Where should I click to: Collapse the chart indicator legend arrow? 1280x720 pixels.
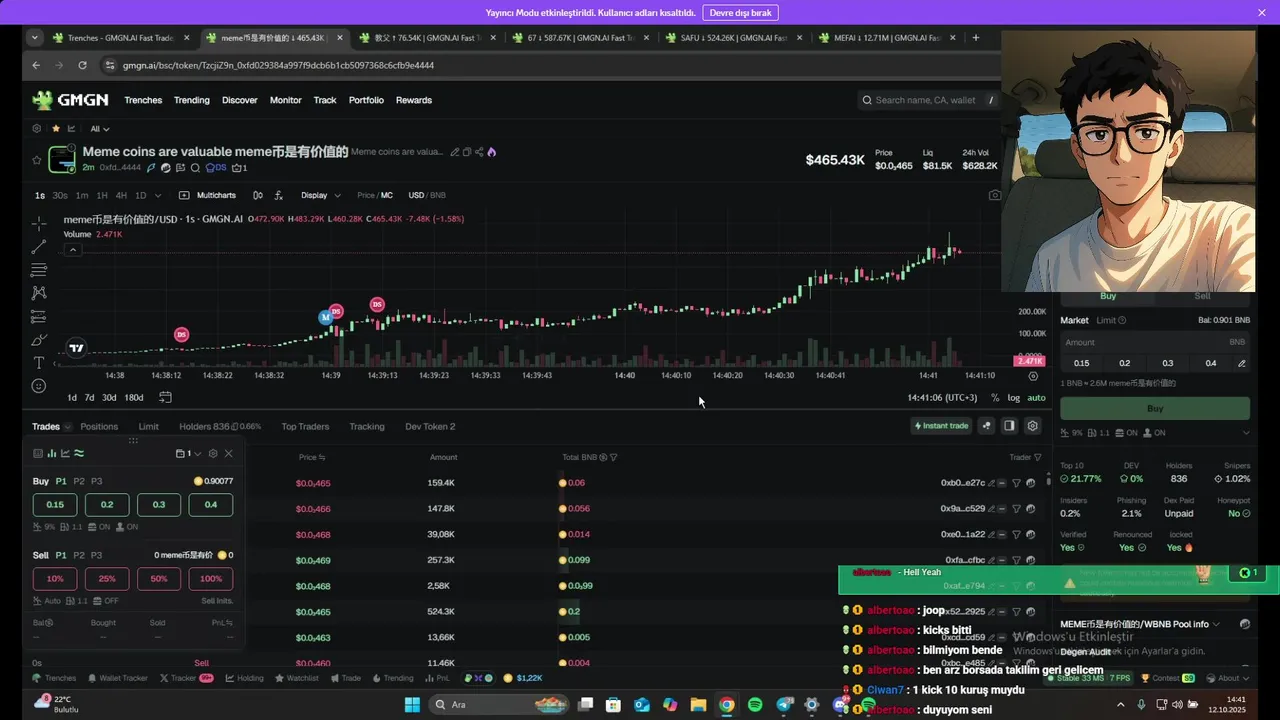(x=72, y=250)
